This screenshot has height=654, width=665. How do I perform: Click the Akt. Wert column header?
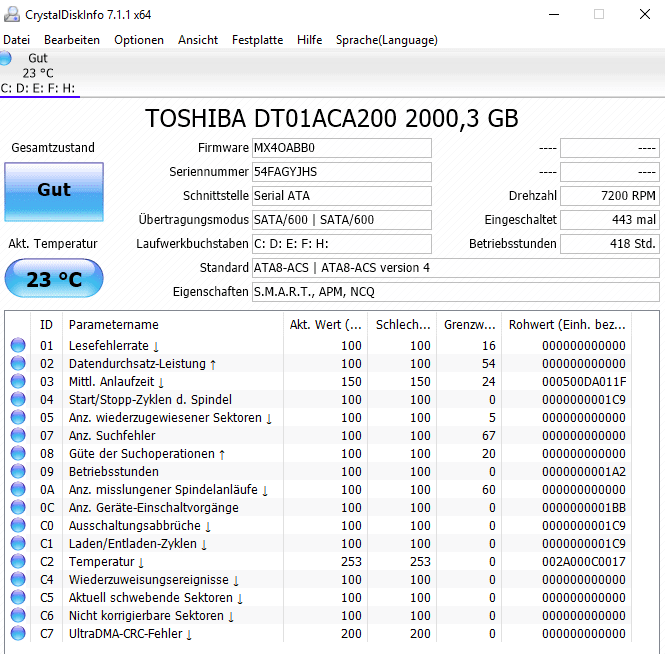pyautogui.click(x=325, y=324)
